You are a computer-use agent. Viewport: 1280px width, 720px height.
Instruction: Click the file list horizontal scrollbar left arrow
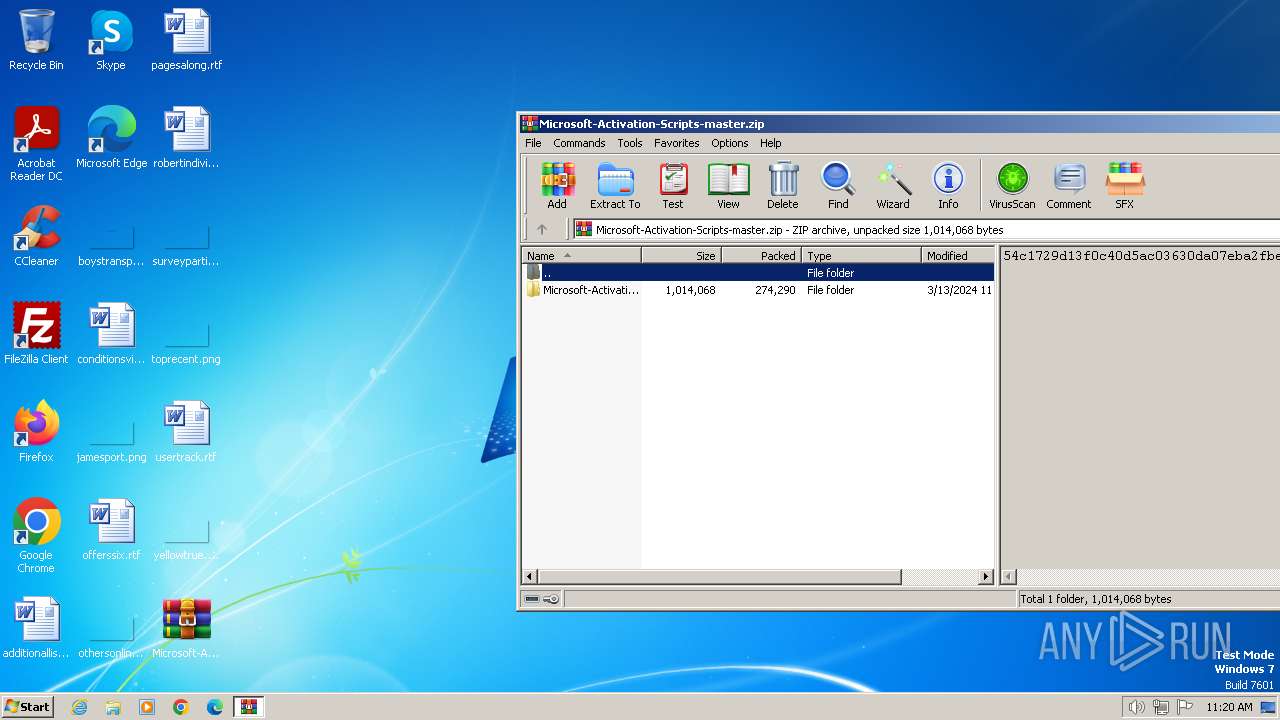click(530, 577)
